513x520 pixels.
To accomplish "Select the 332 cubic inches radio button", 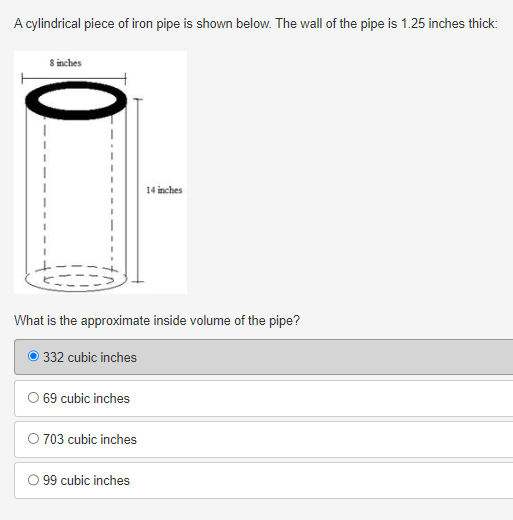I will coord(33,356).
